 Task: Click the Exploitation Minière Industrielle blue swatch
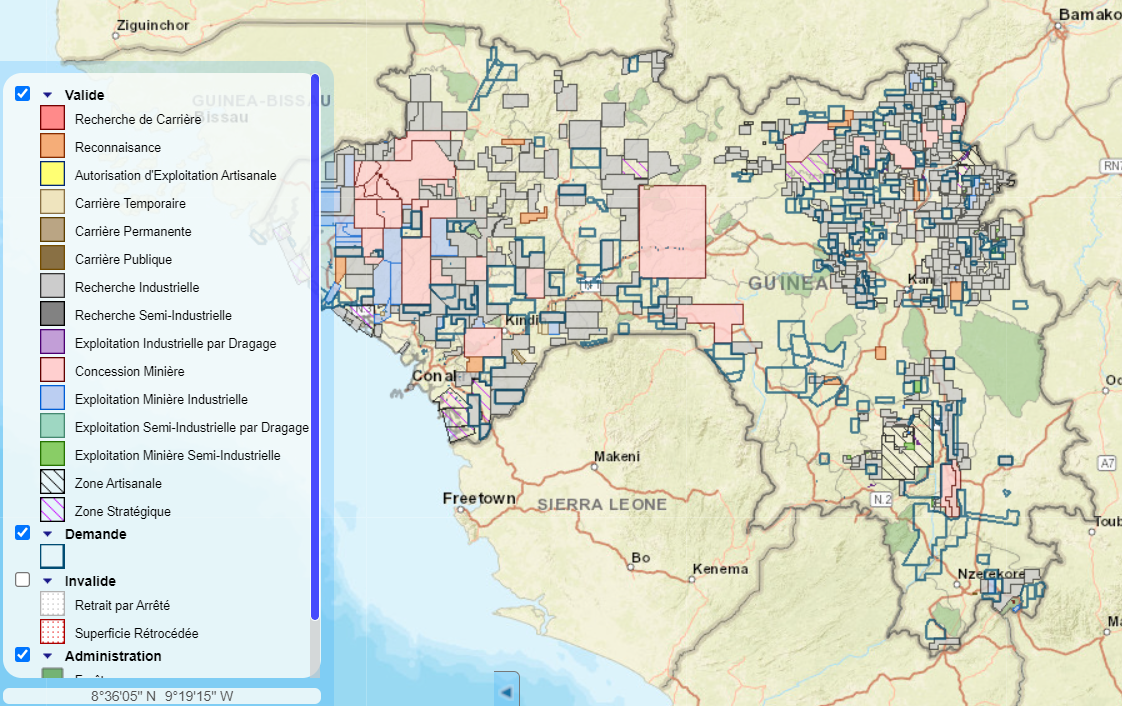pyautogui.click(x=52, y=398)
